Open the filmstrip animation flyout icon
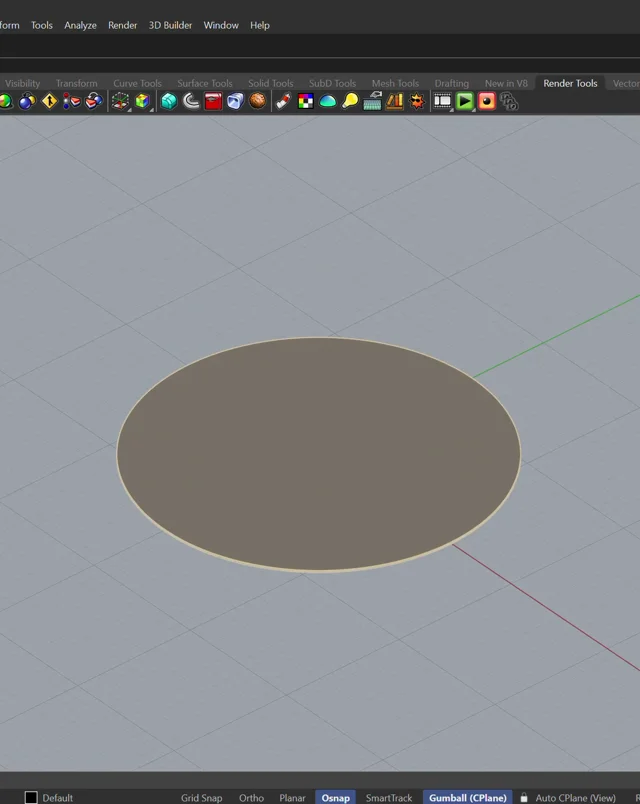 point(443,102)
